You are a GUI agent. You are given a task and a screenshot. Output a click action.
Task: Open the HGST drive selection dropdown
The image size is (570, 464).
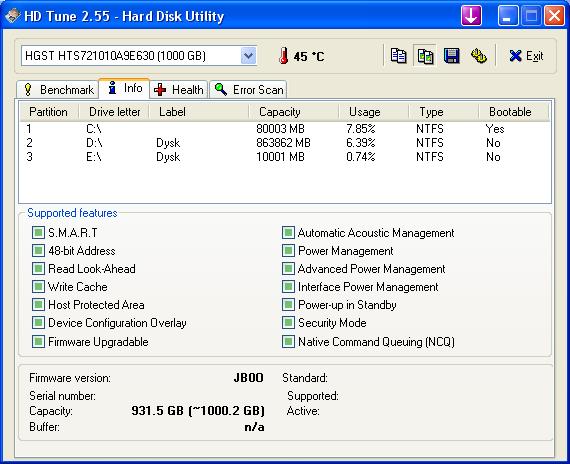(248, 56)
